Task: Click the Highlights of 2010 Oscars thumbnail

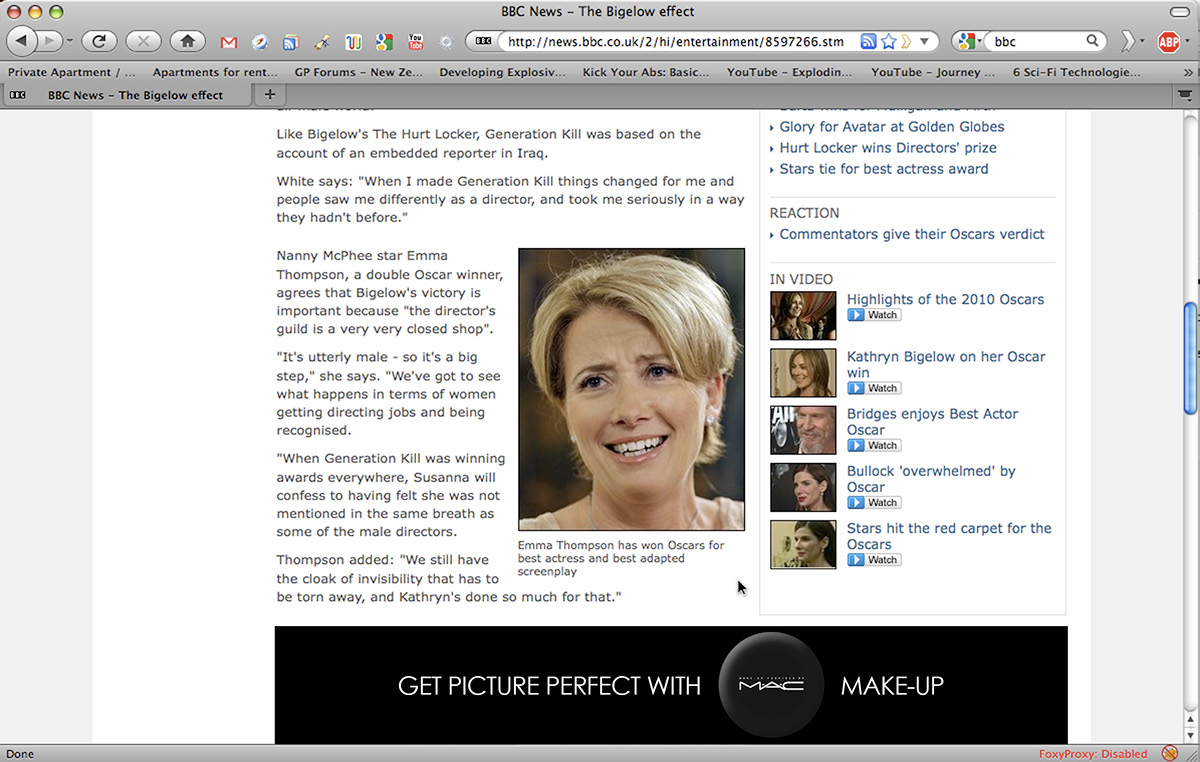Action: [x=803, y=316]
